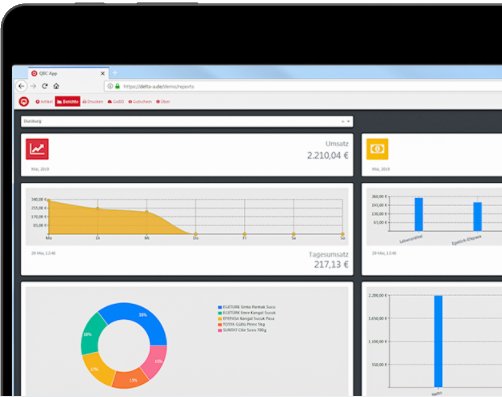
Task: Open a new browser tab with plus
Action: click(115, 73)
